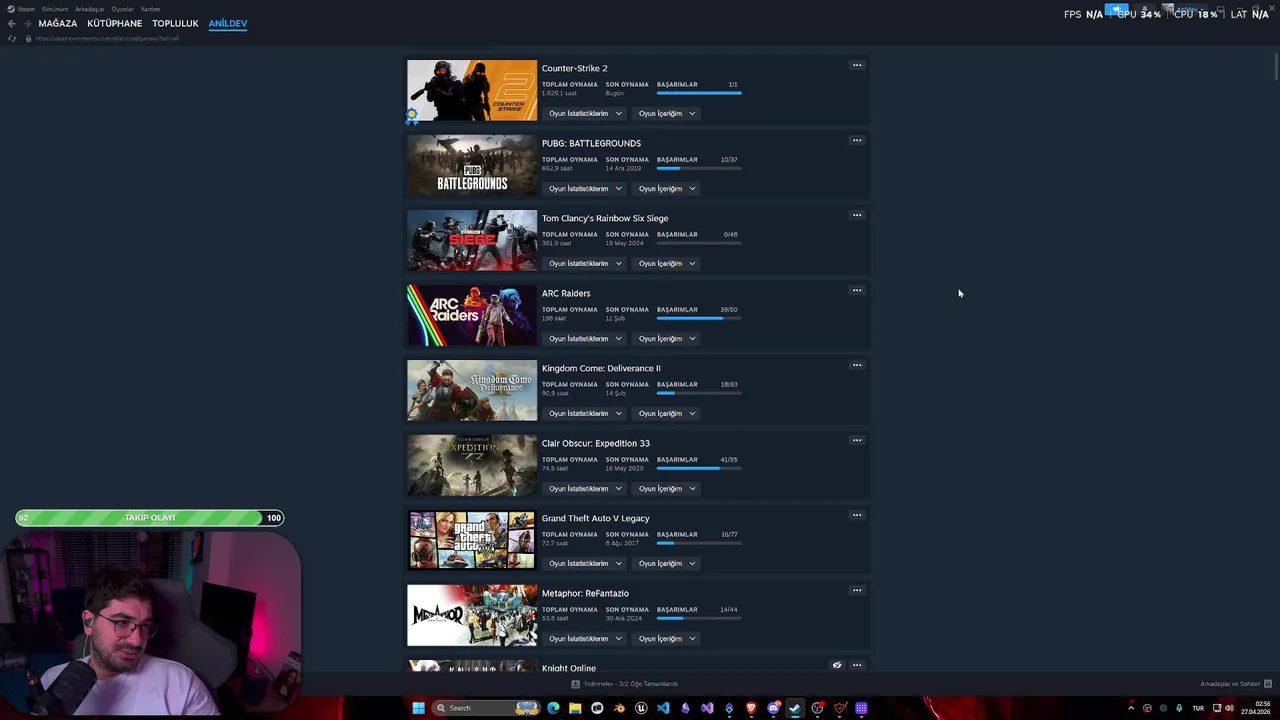Go back using the Steam back arrow

pos(11,23)
